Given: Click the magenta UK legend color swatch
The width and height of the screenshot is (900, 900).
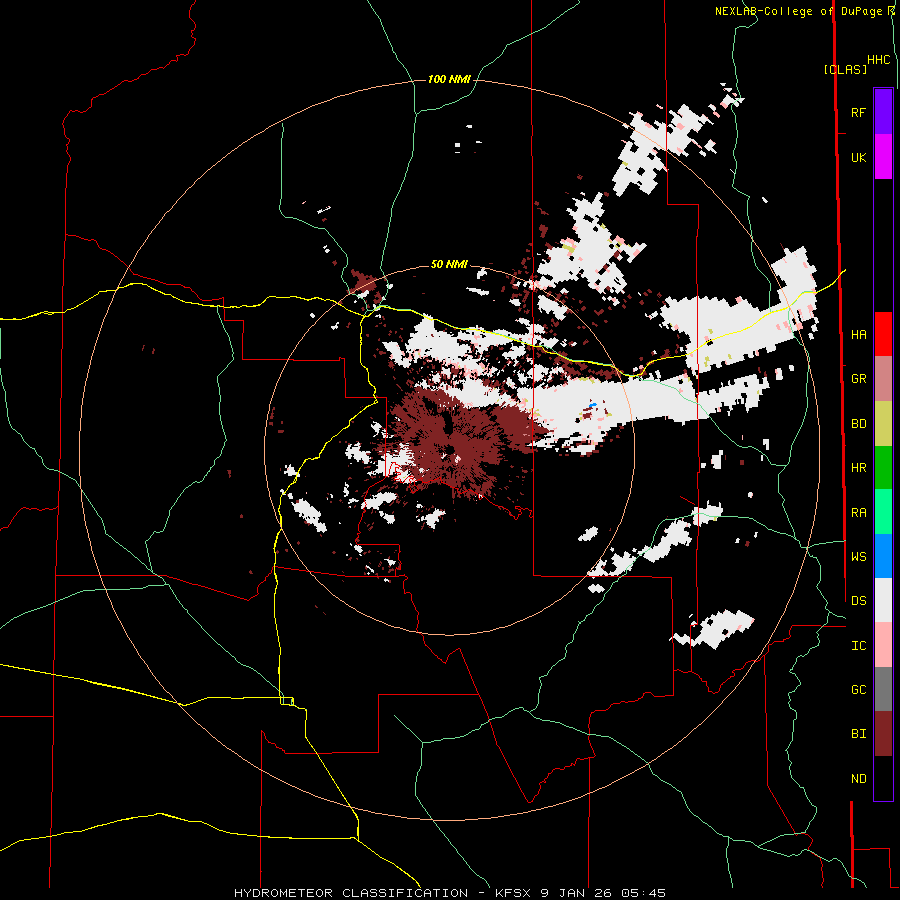Looking at the screenshot, I should tap(883, 157).
